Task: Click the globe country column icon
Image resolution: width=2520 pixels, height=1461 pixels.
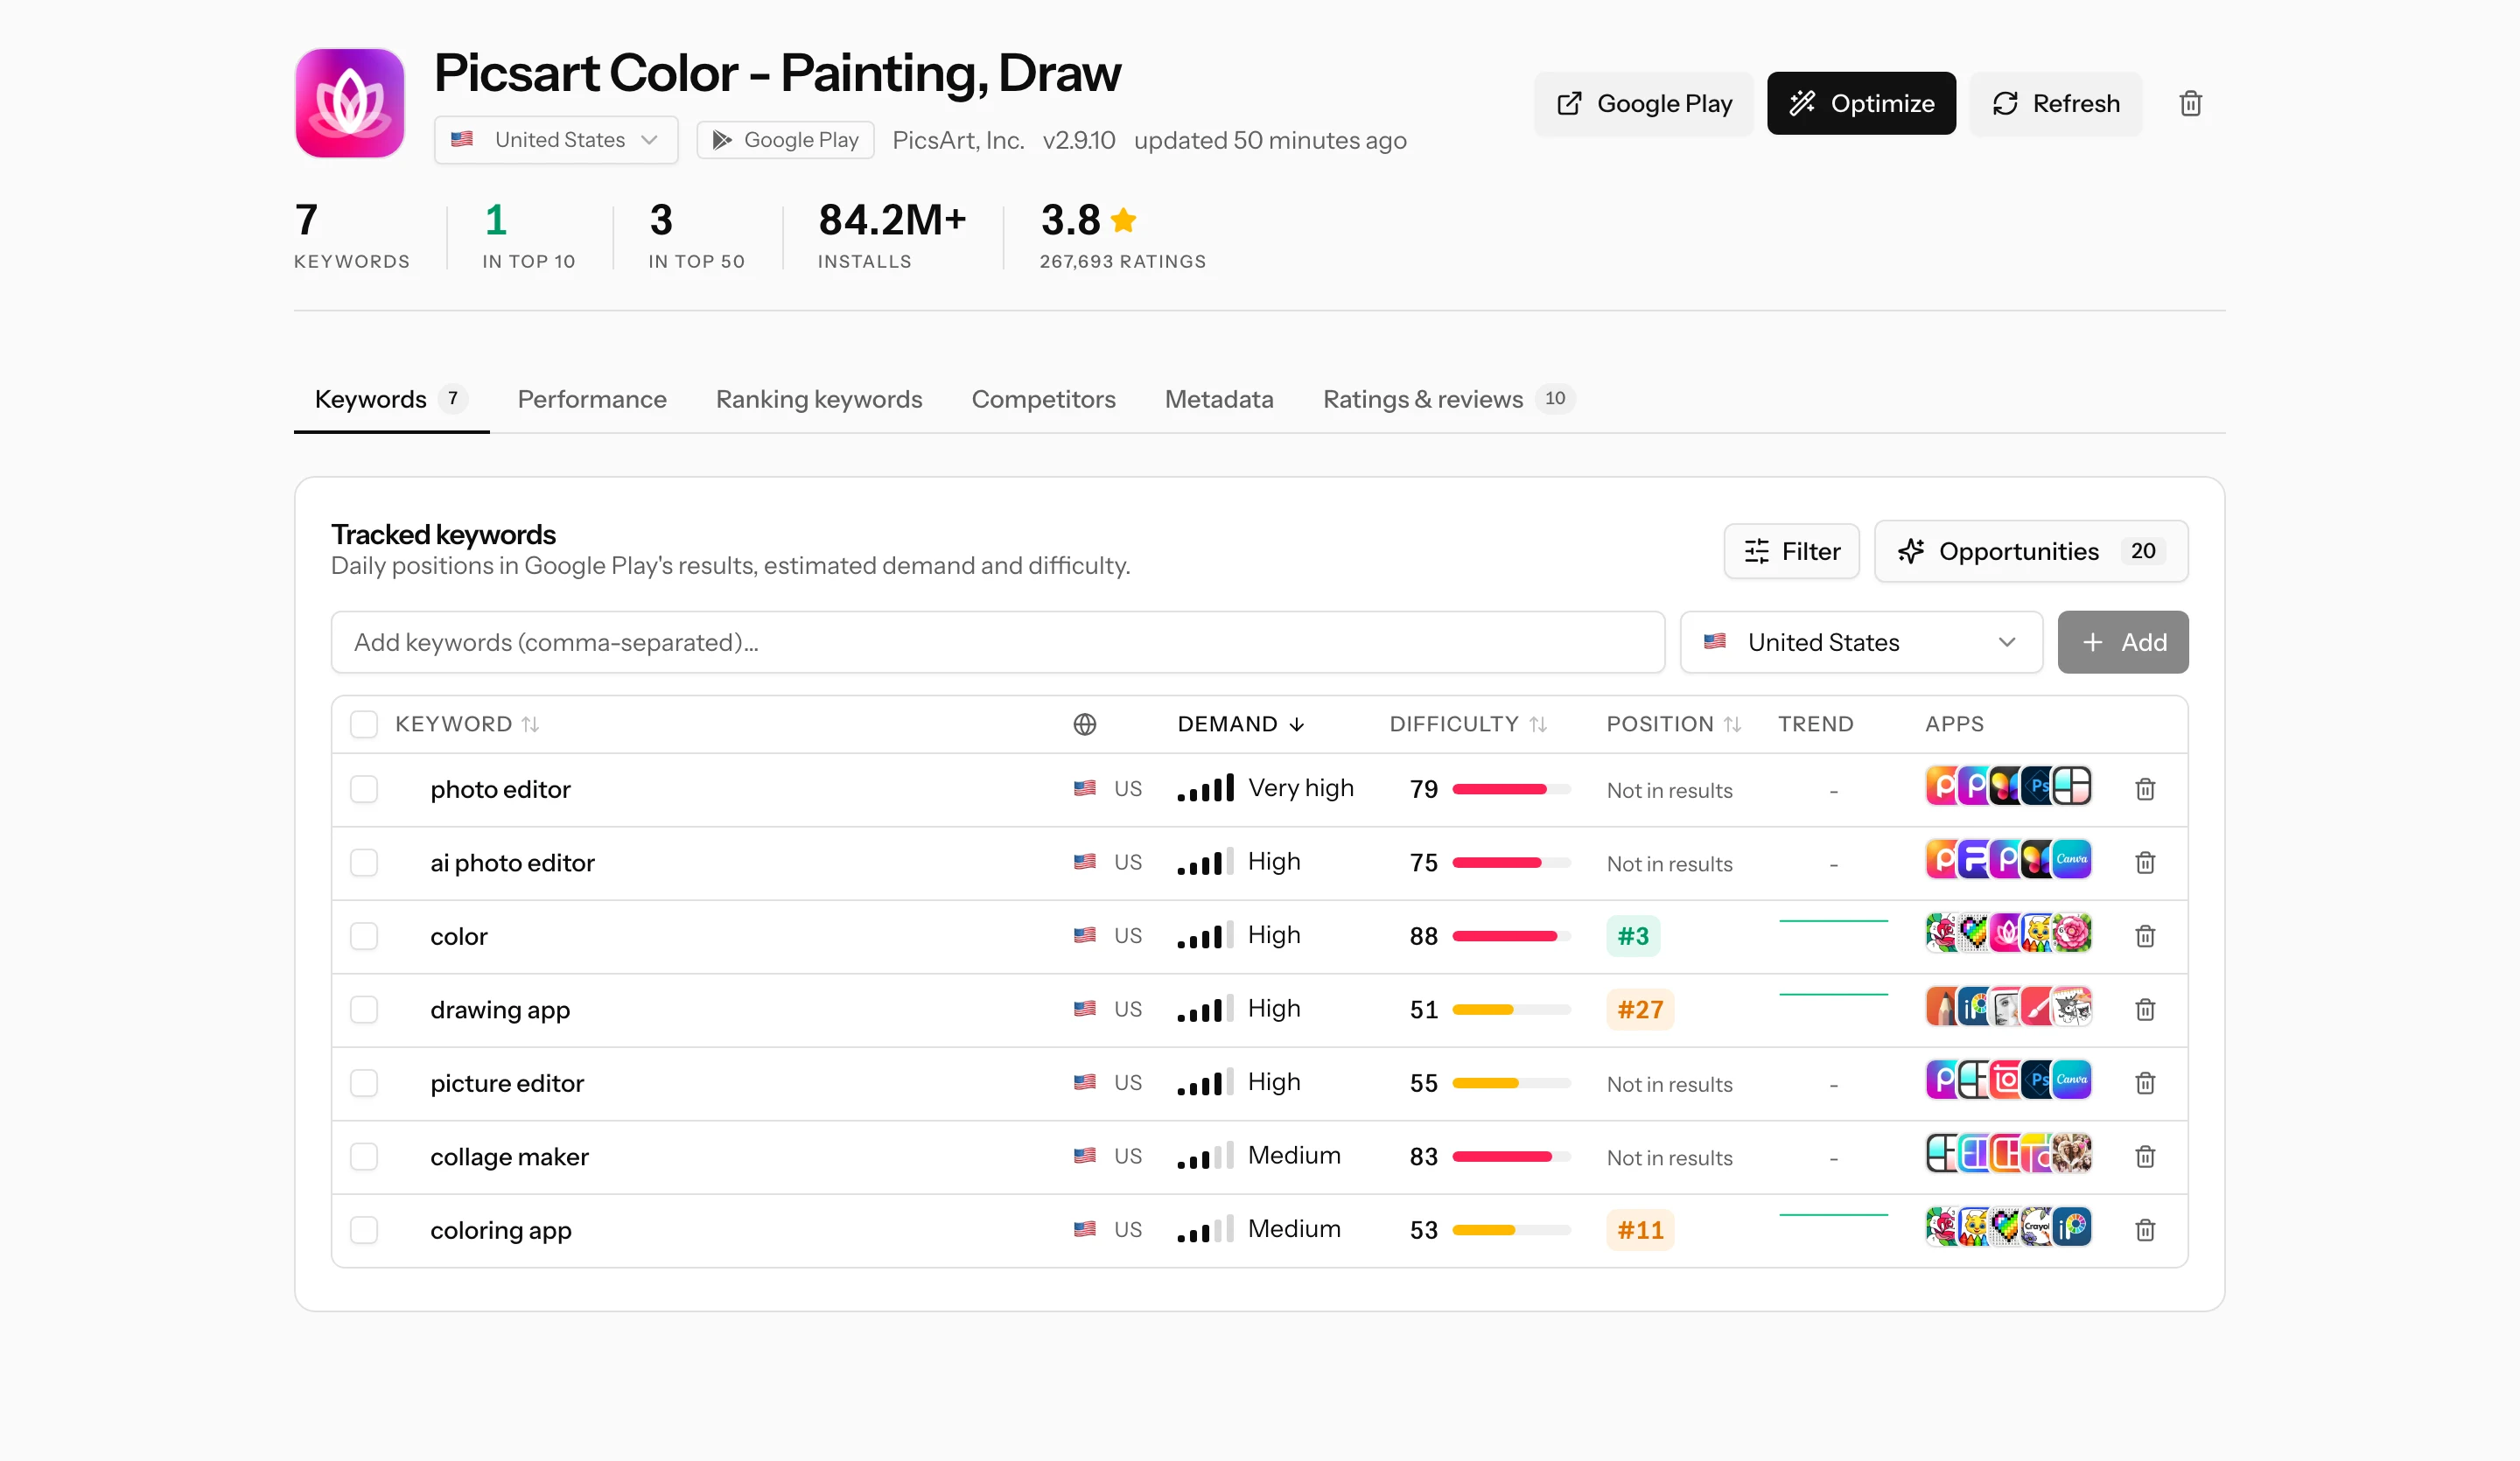Action: (1085, 724)
